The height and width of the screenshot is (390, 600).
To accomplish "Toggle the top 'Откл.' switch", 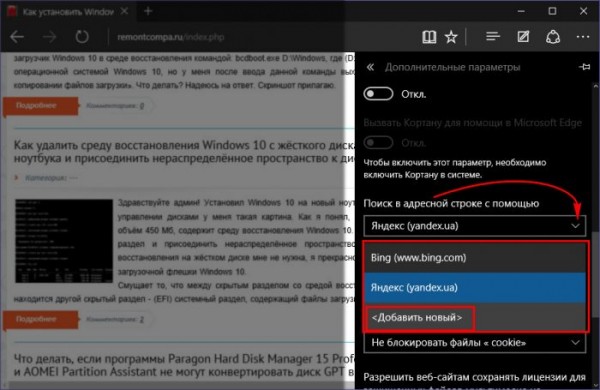I will click(x=378, y=94).
